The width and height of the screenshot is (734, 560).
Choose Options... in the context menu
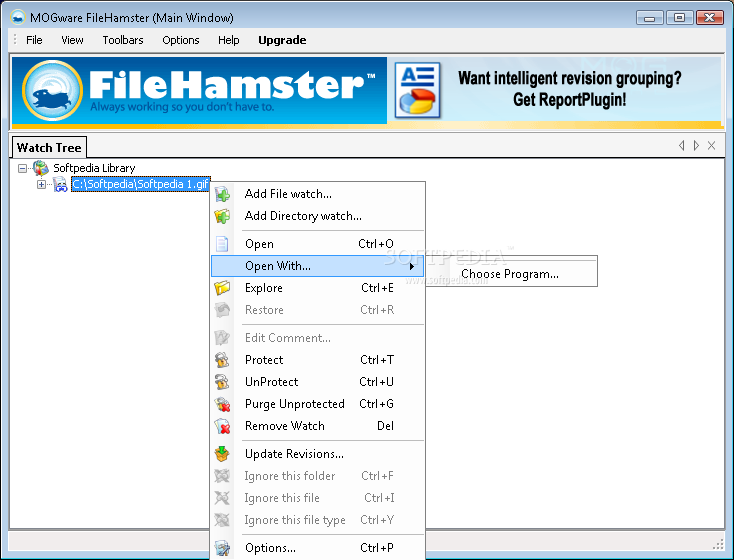point(318,548)
